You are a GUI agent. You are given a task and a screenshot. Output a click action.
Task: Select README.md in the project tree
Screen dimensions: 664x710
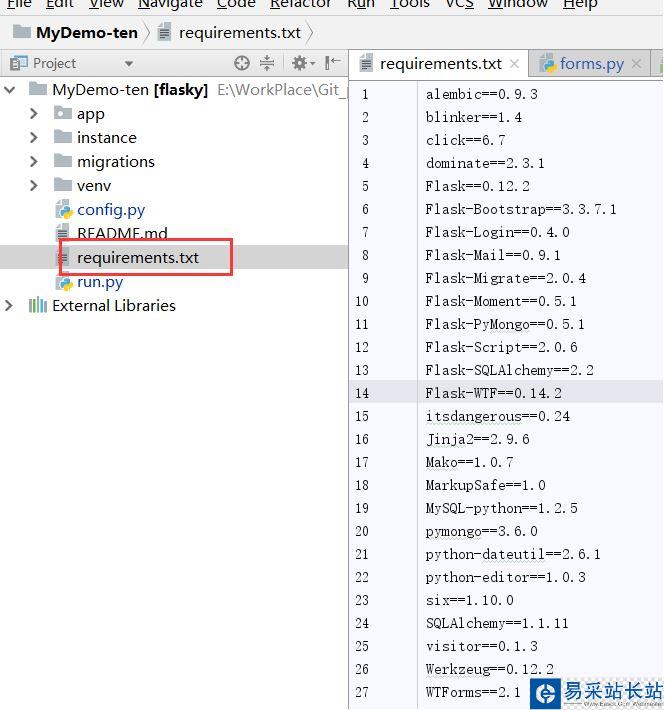[122, 234]
